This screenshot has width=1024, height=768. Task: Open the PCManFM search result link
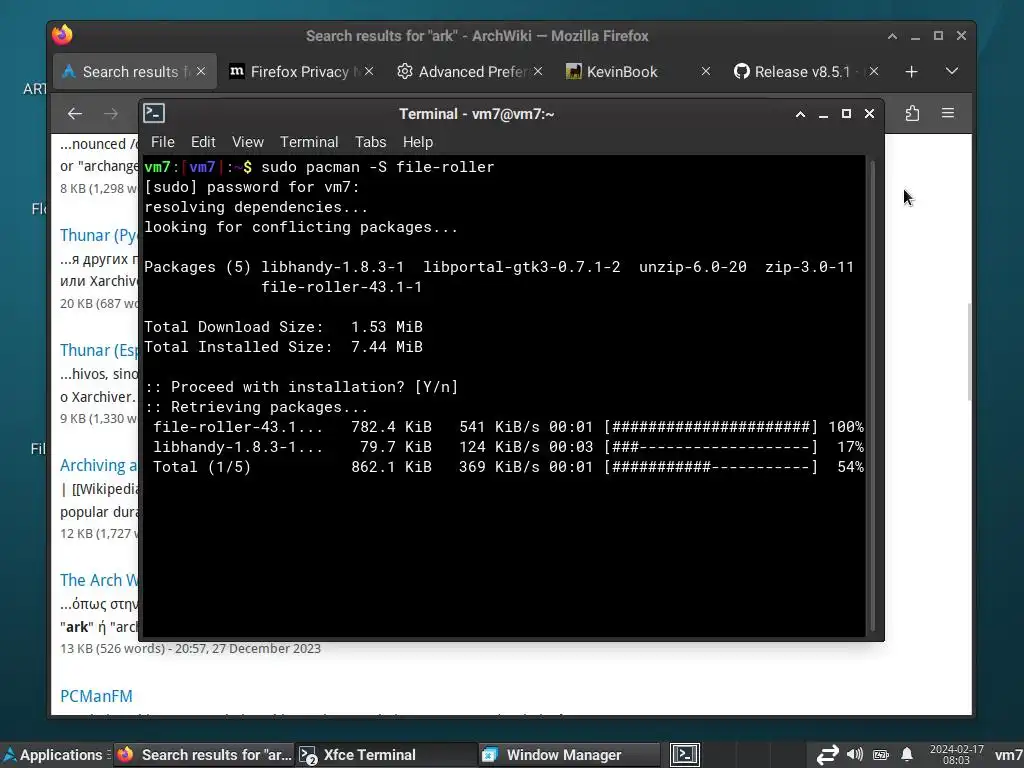96,696
